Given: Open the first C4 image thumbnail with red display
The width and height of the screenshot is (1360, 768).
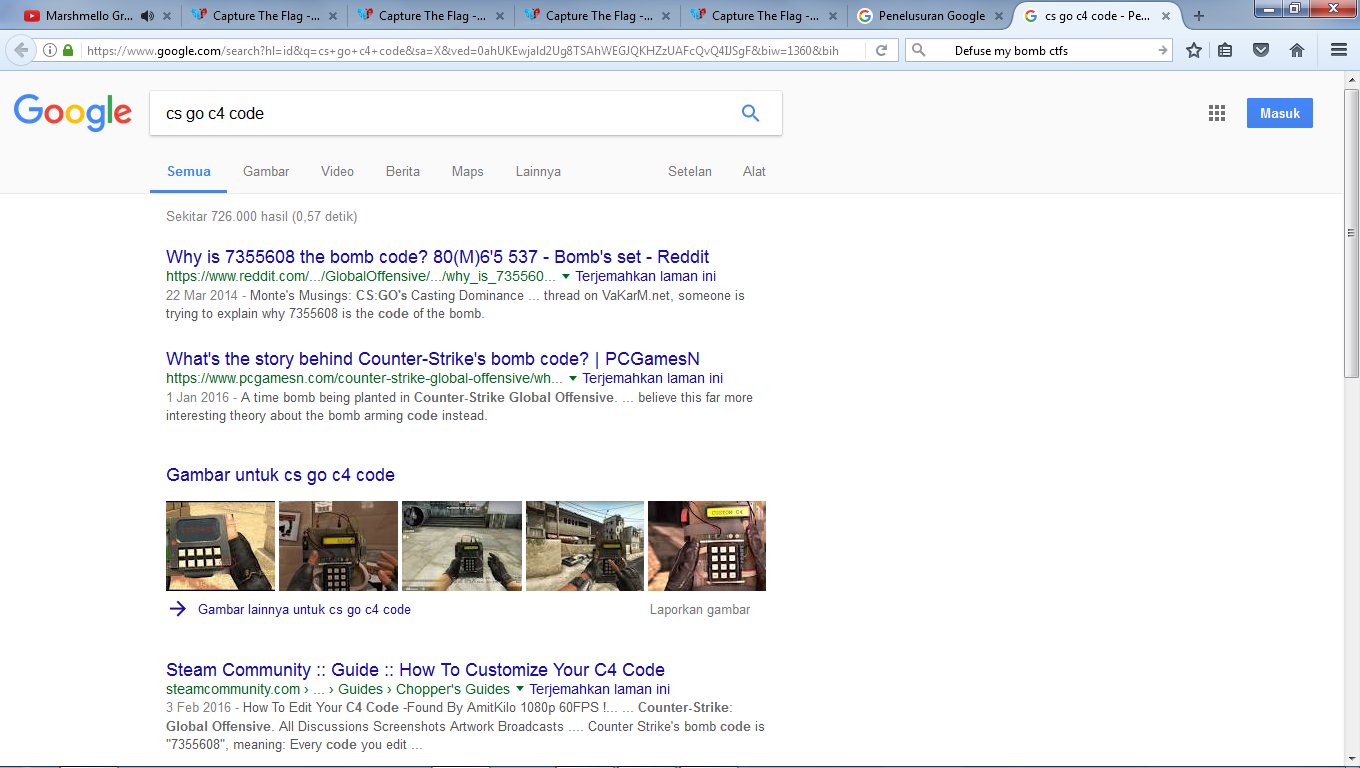Looking at the screenshot, I should point(220,546).
